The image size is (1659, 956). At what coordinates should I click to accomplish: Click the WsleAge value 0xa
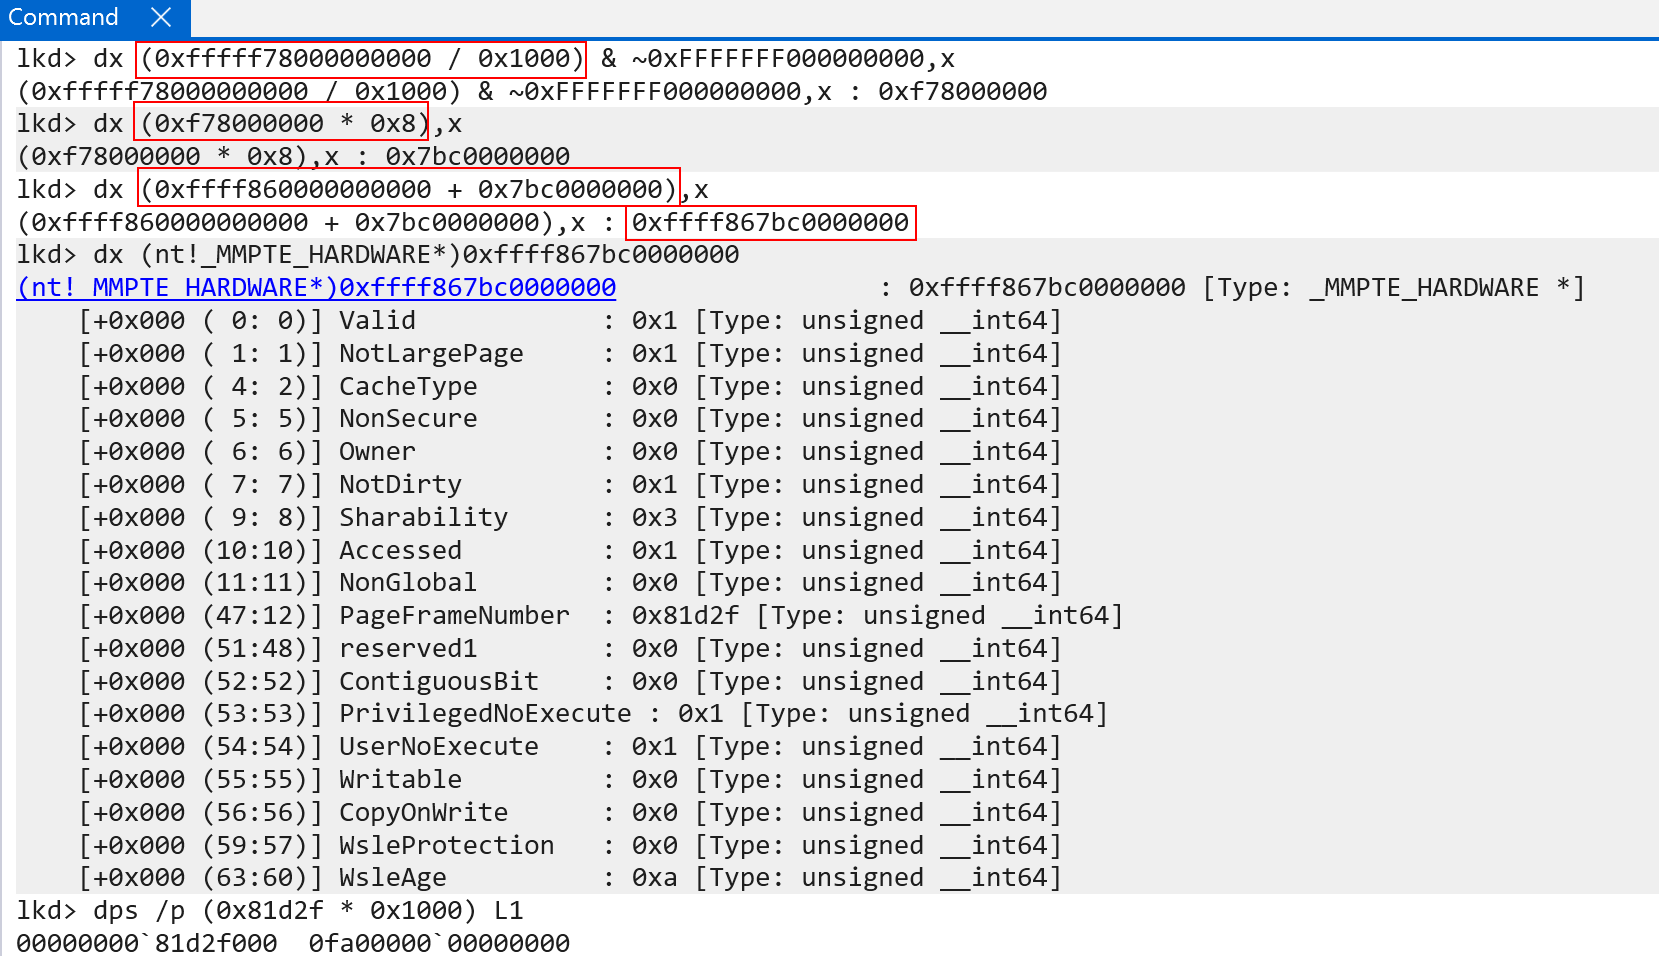tap(654, 878)
